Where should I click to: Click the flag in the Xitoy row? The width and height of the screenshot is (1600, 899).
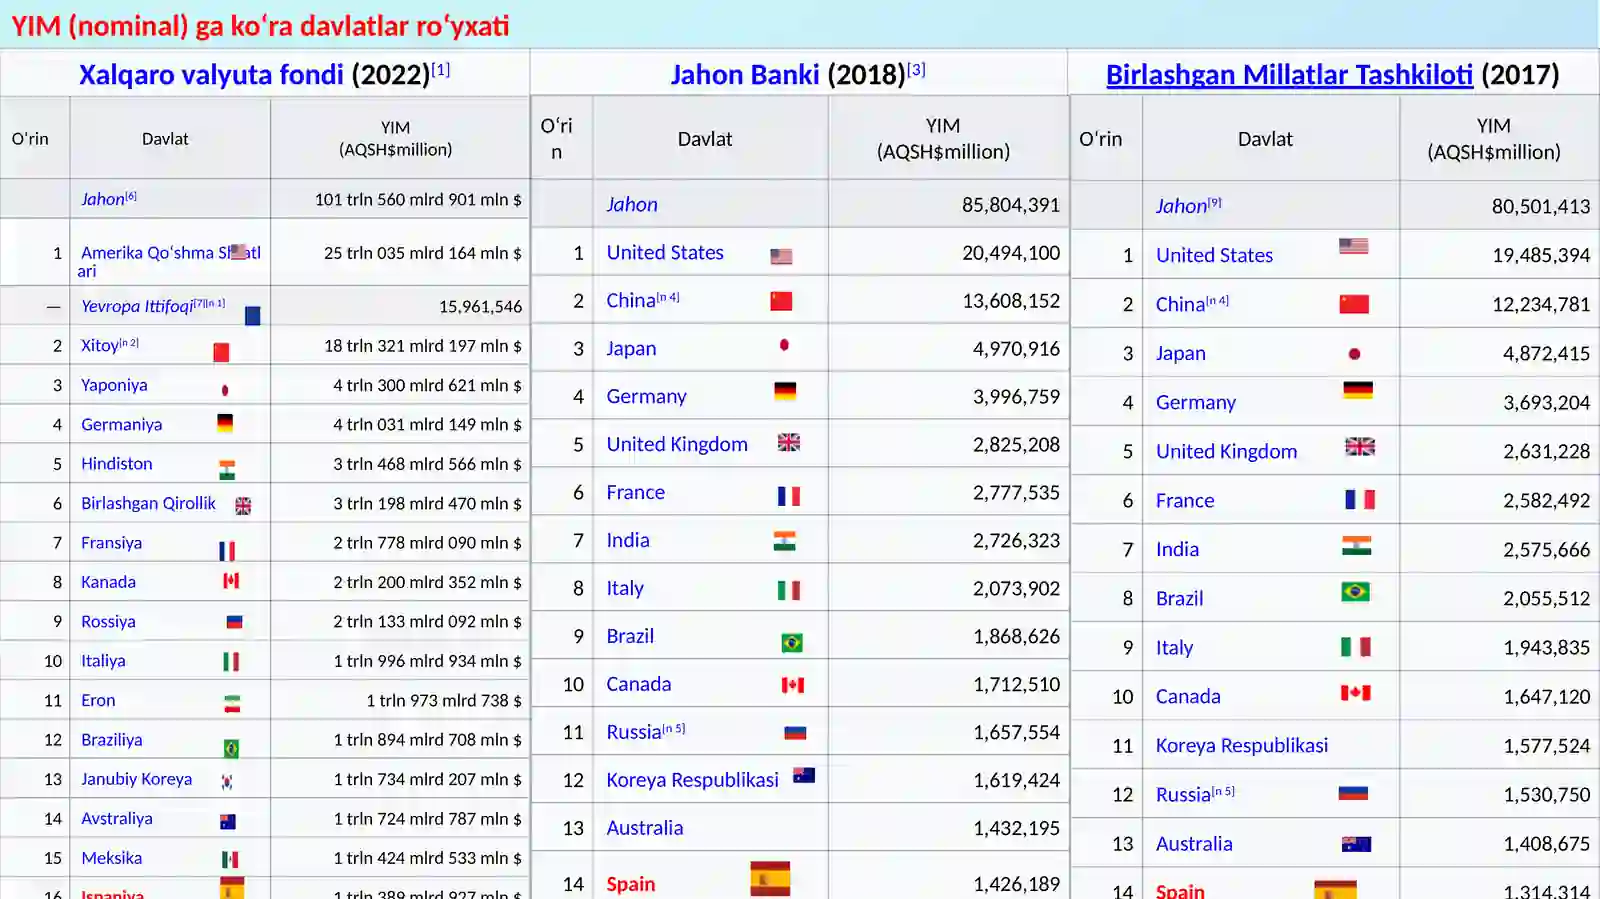(x=222, y=352)
